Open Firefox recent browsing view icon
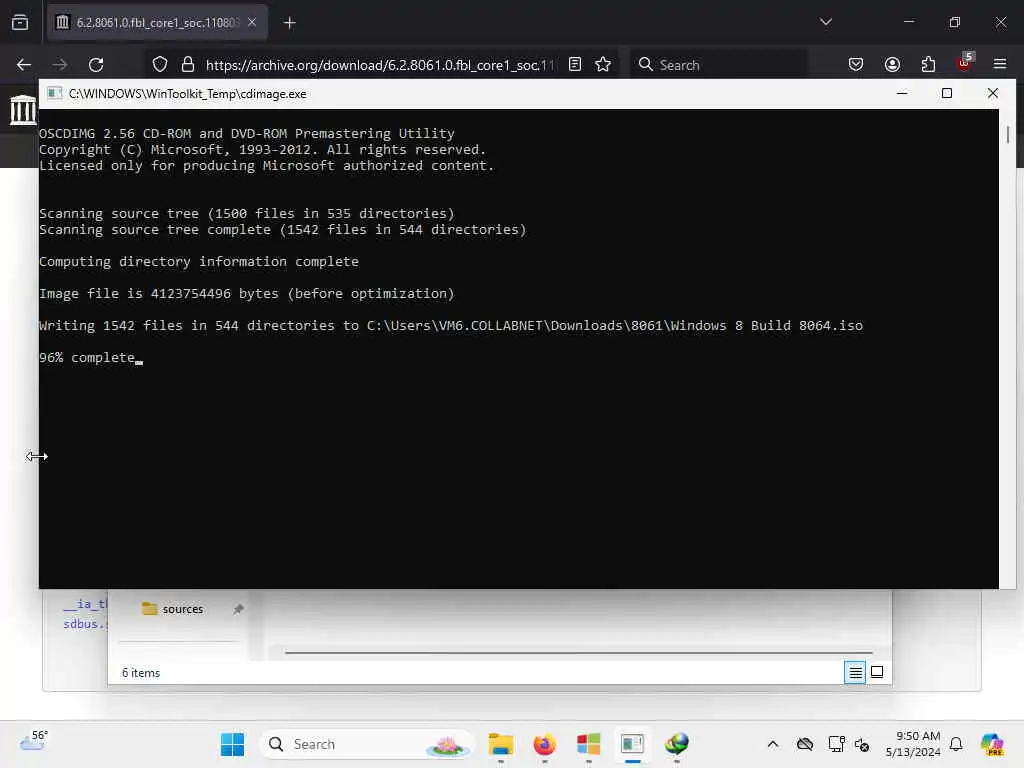The height and width of the screenshot is (768, 1024). click(20, 22)
